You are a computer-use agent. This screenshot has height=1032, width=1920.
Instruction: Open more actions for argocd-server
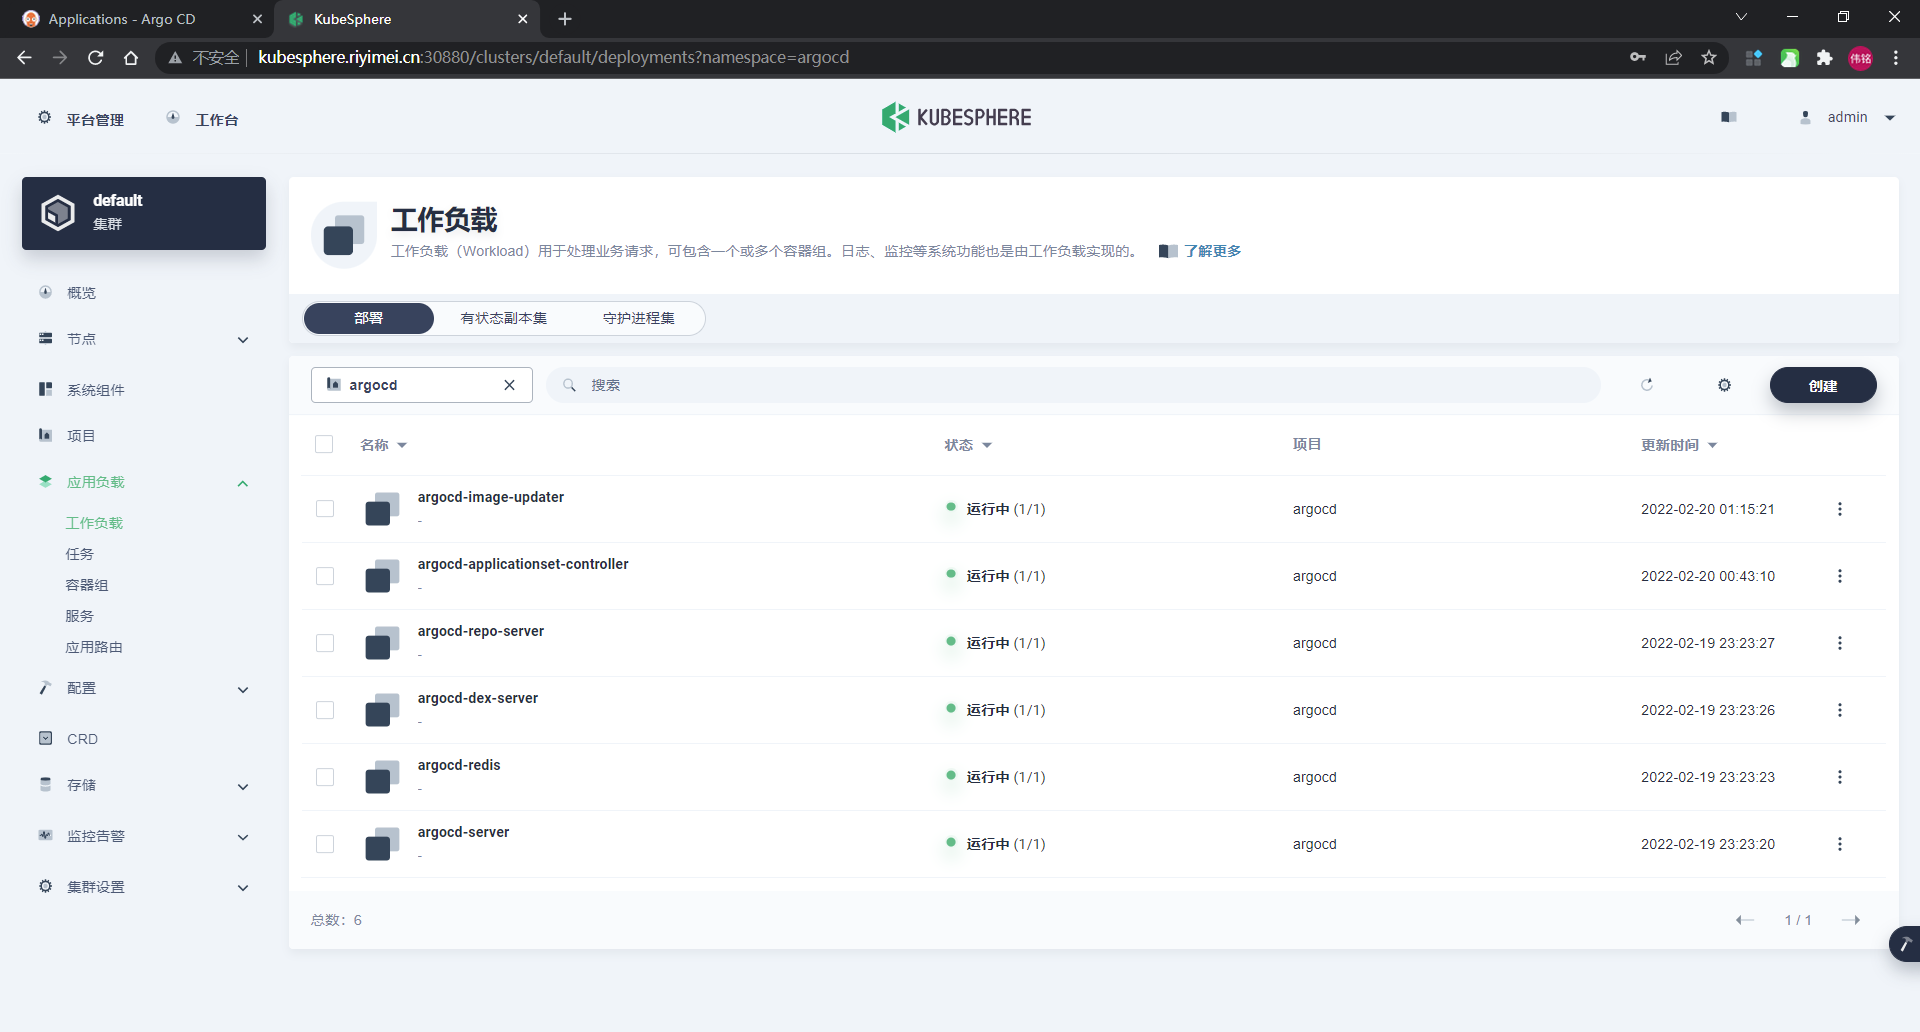(x=1839, y=844)
